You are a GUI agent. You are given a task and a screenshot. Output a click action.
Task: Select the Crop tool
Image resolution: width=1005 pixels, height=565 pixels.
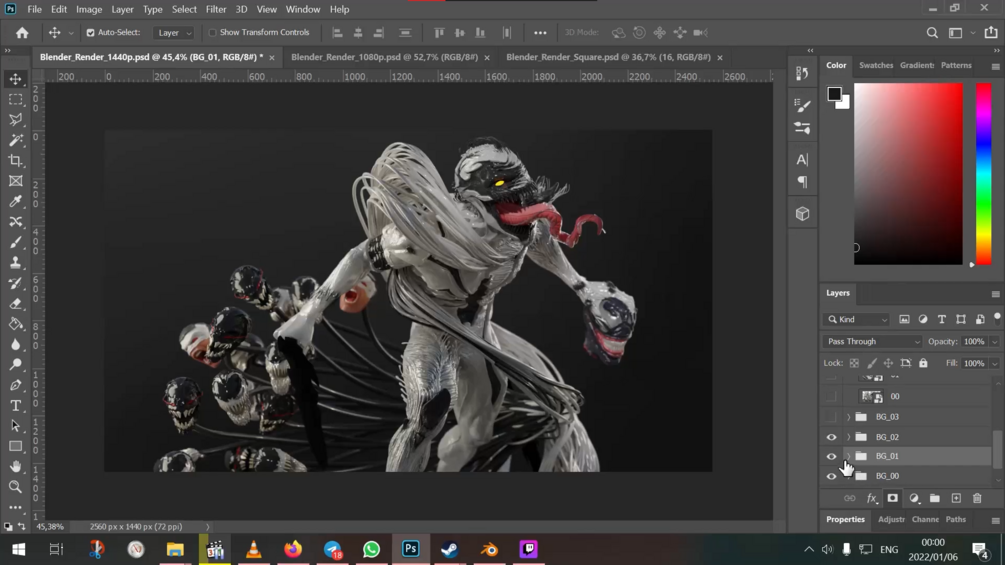(16, 161)
